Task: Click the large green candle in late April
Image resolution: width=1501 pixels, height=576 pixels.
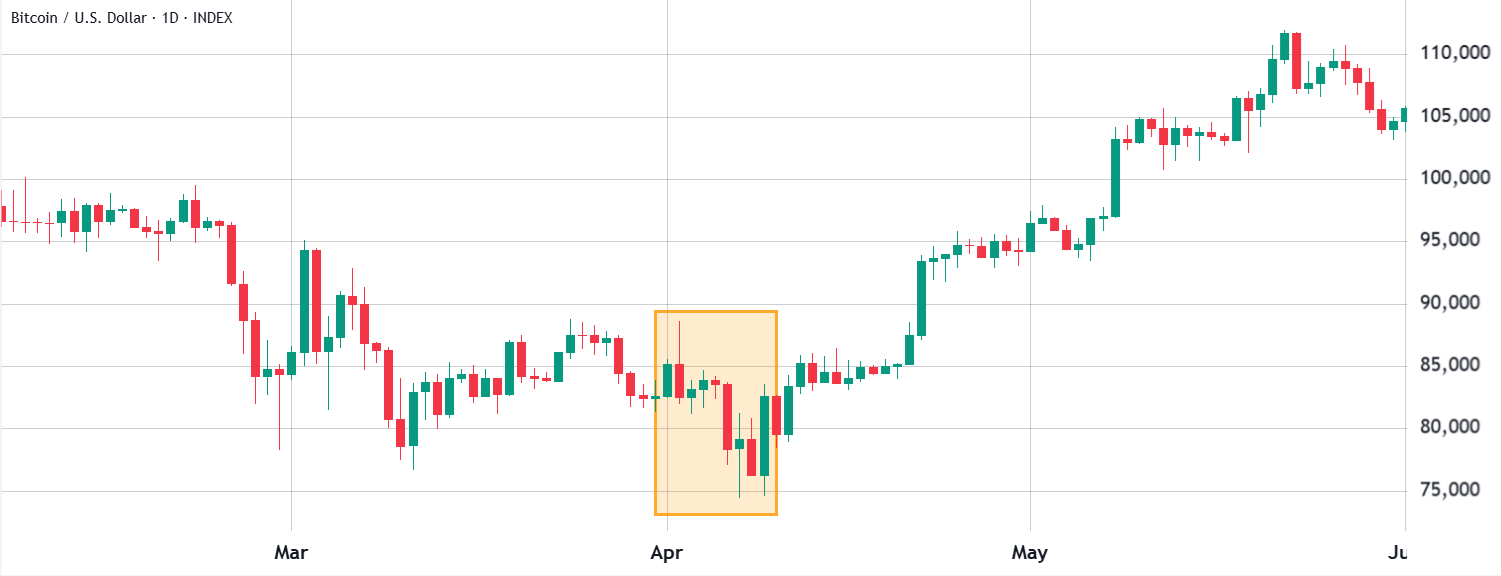Action: pyautogui.click(x=921, y=298)
